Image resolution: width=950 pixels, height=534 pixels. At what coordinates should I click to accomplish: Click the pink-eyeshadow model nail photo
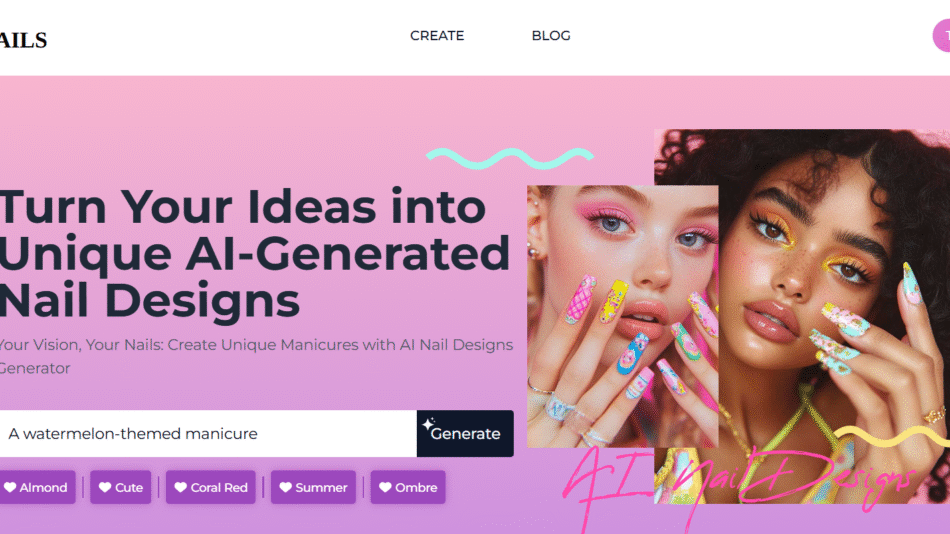(x=622, y=316)
